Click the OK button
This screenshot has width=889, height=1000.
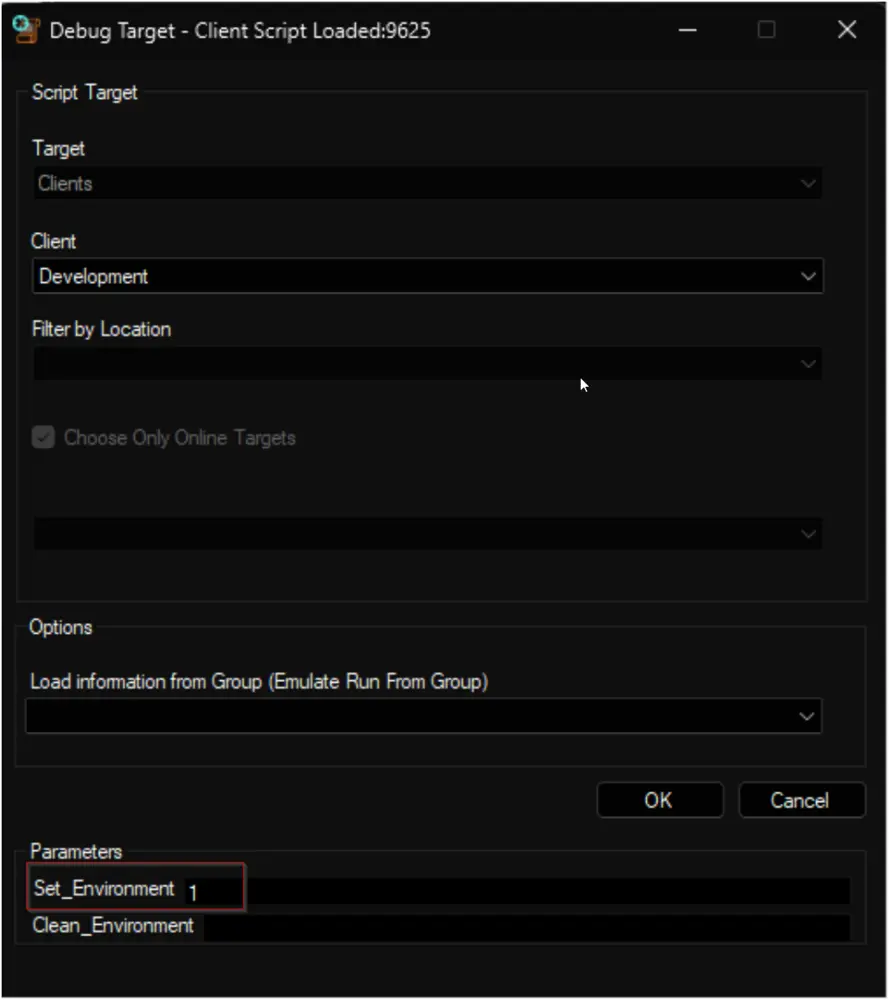click(660, 800)
